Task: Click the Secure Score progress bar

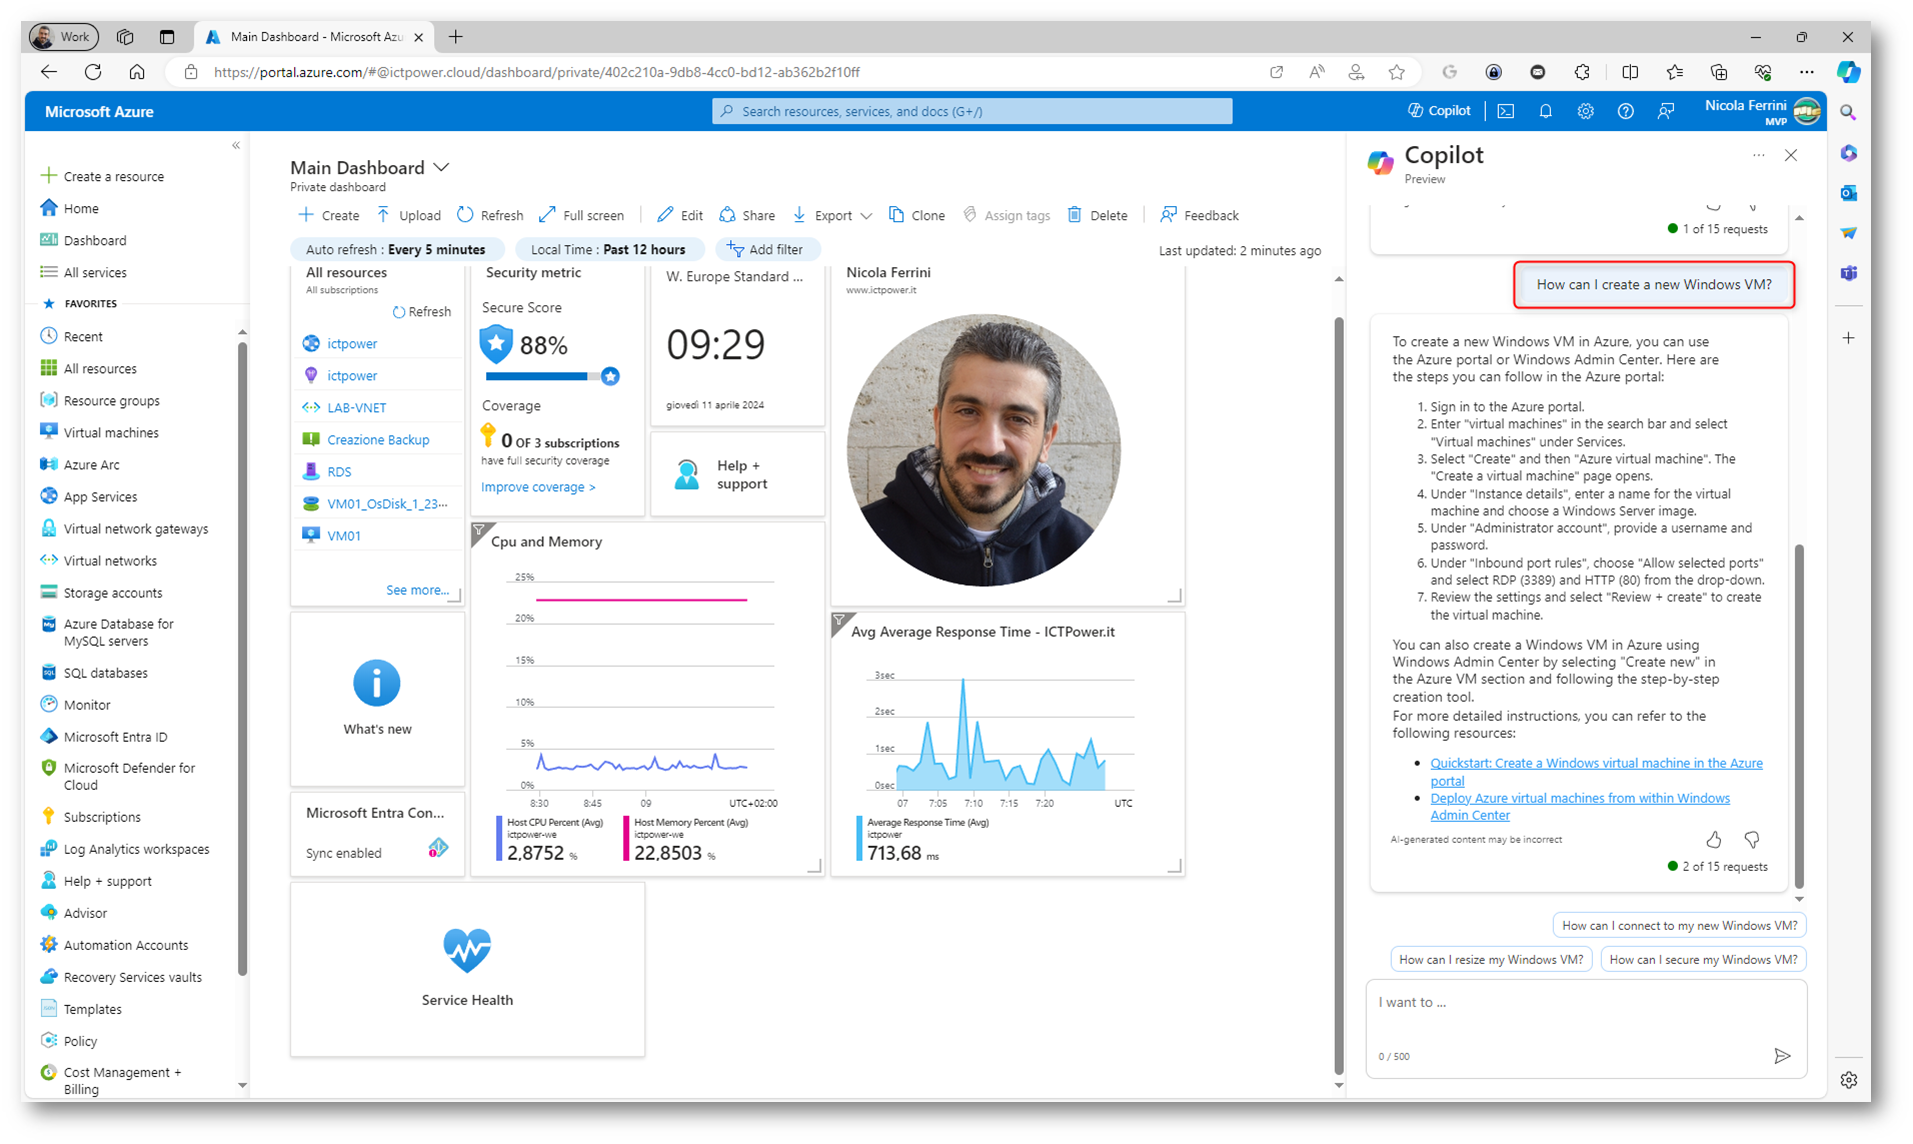Action: click(551, 377)
